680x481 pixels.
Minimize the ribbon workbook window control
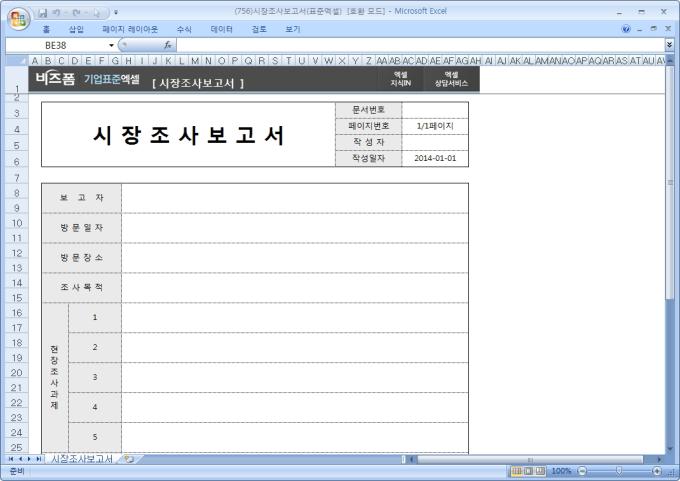point(640,29)
